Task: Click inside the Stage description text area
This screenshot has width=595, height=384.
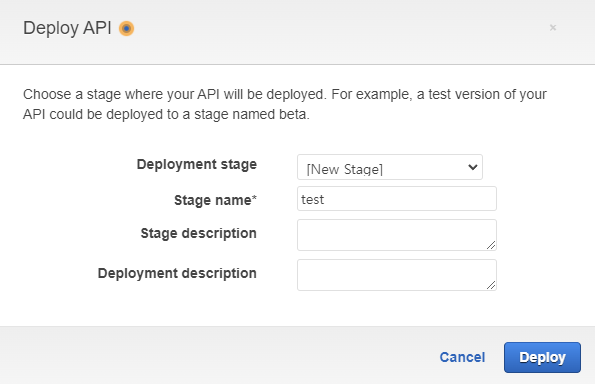Action: (397, 235)
